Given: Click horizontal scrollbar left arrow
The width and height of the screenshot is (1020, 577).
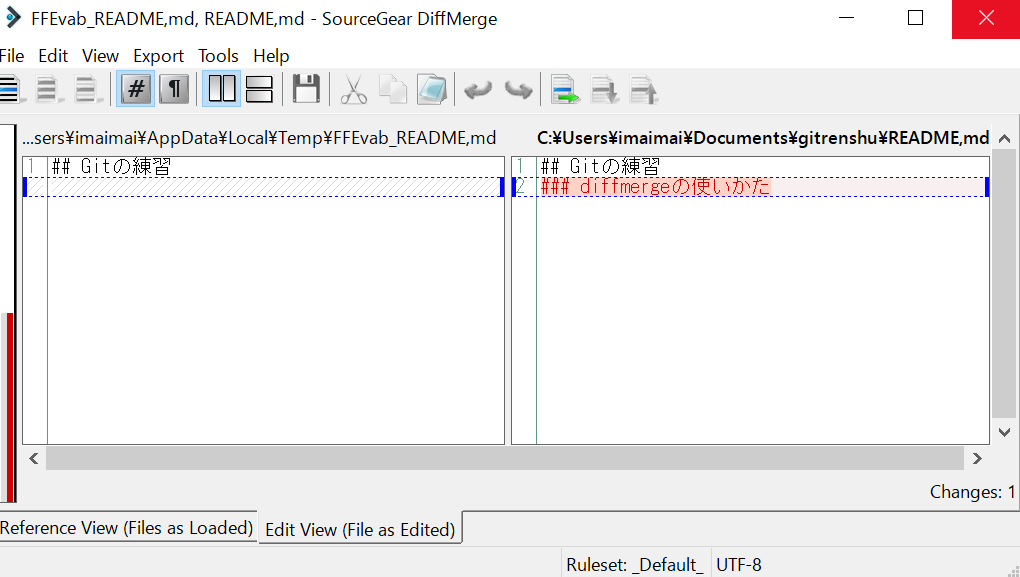Looking at the screenshot, I should [34, 459].
